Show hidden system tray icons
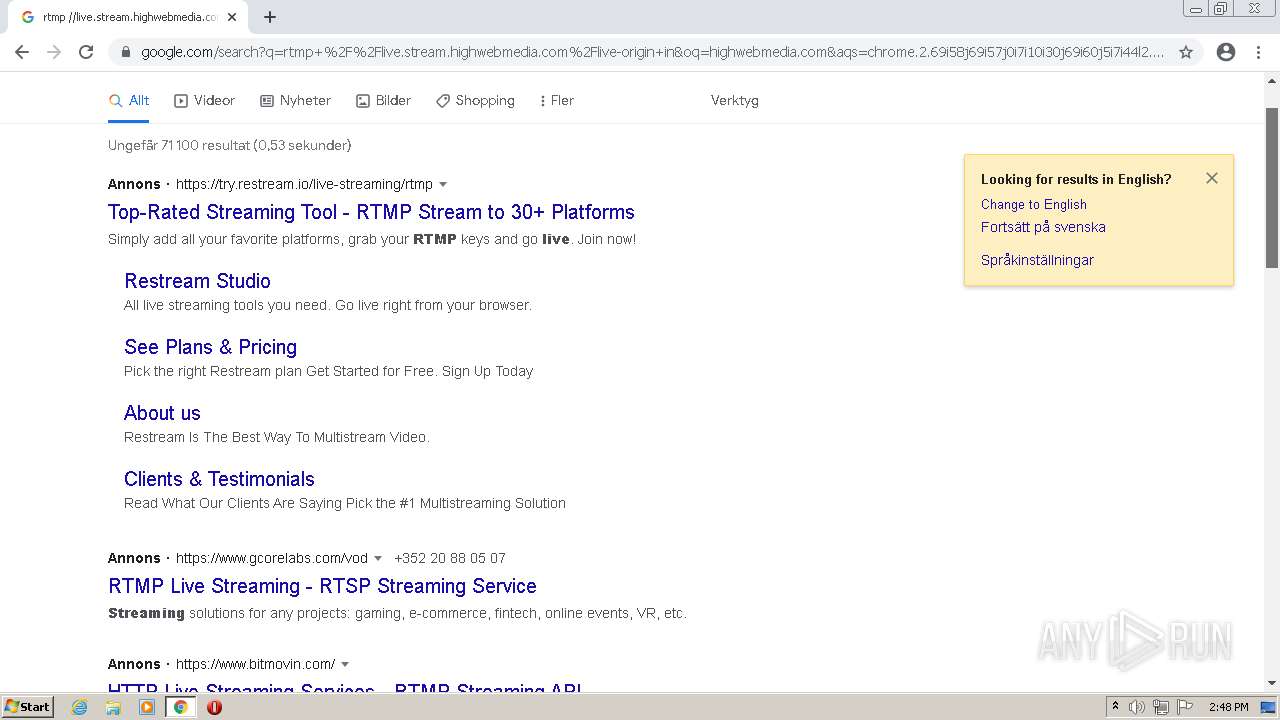The height and width of the screenshot is (720, 1280). click(1115, 707)
